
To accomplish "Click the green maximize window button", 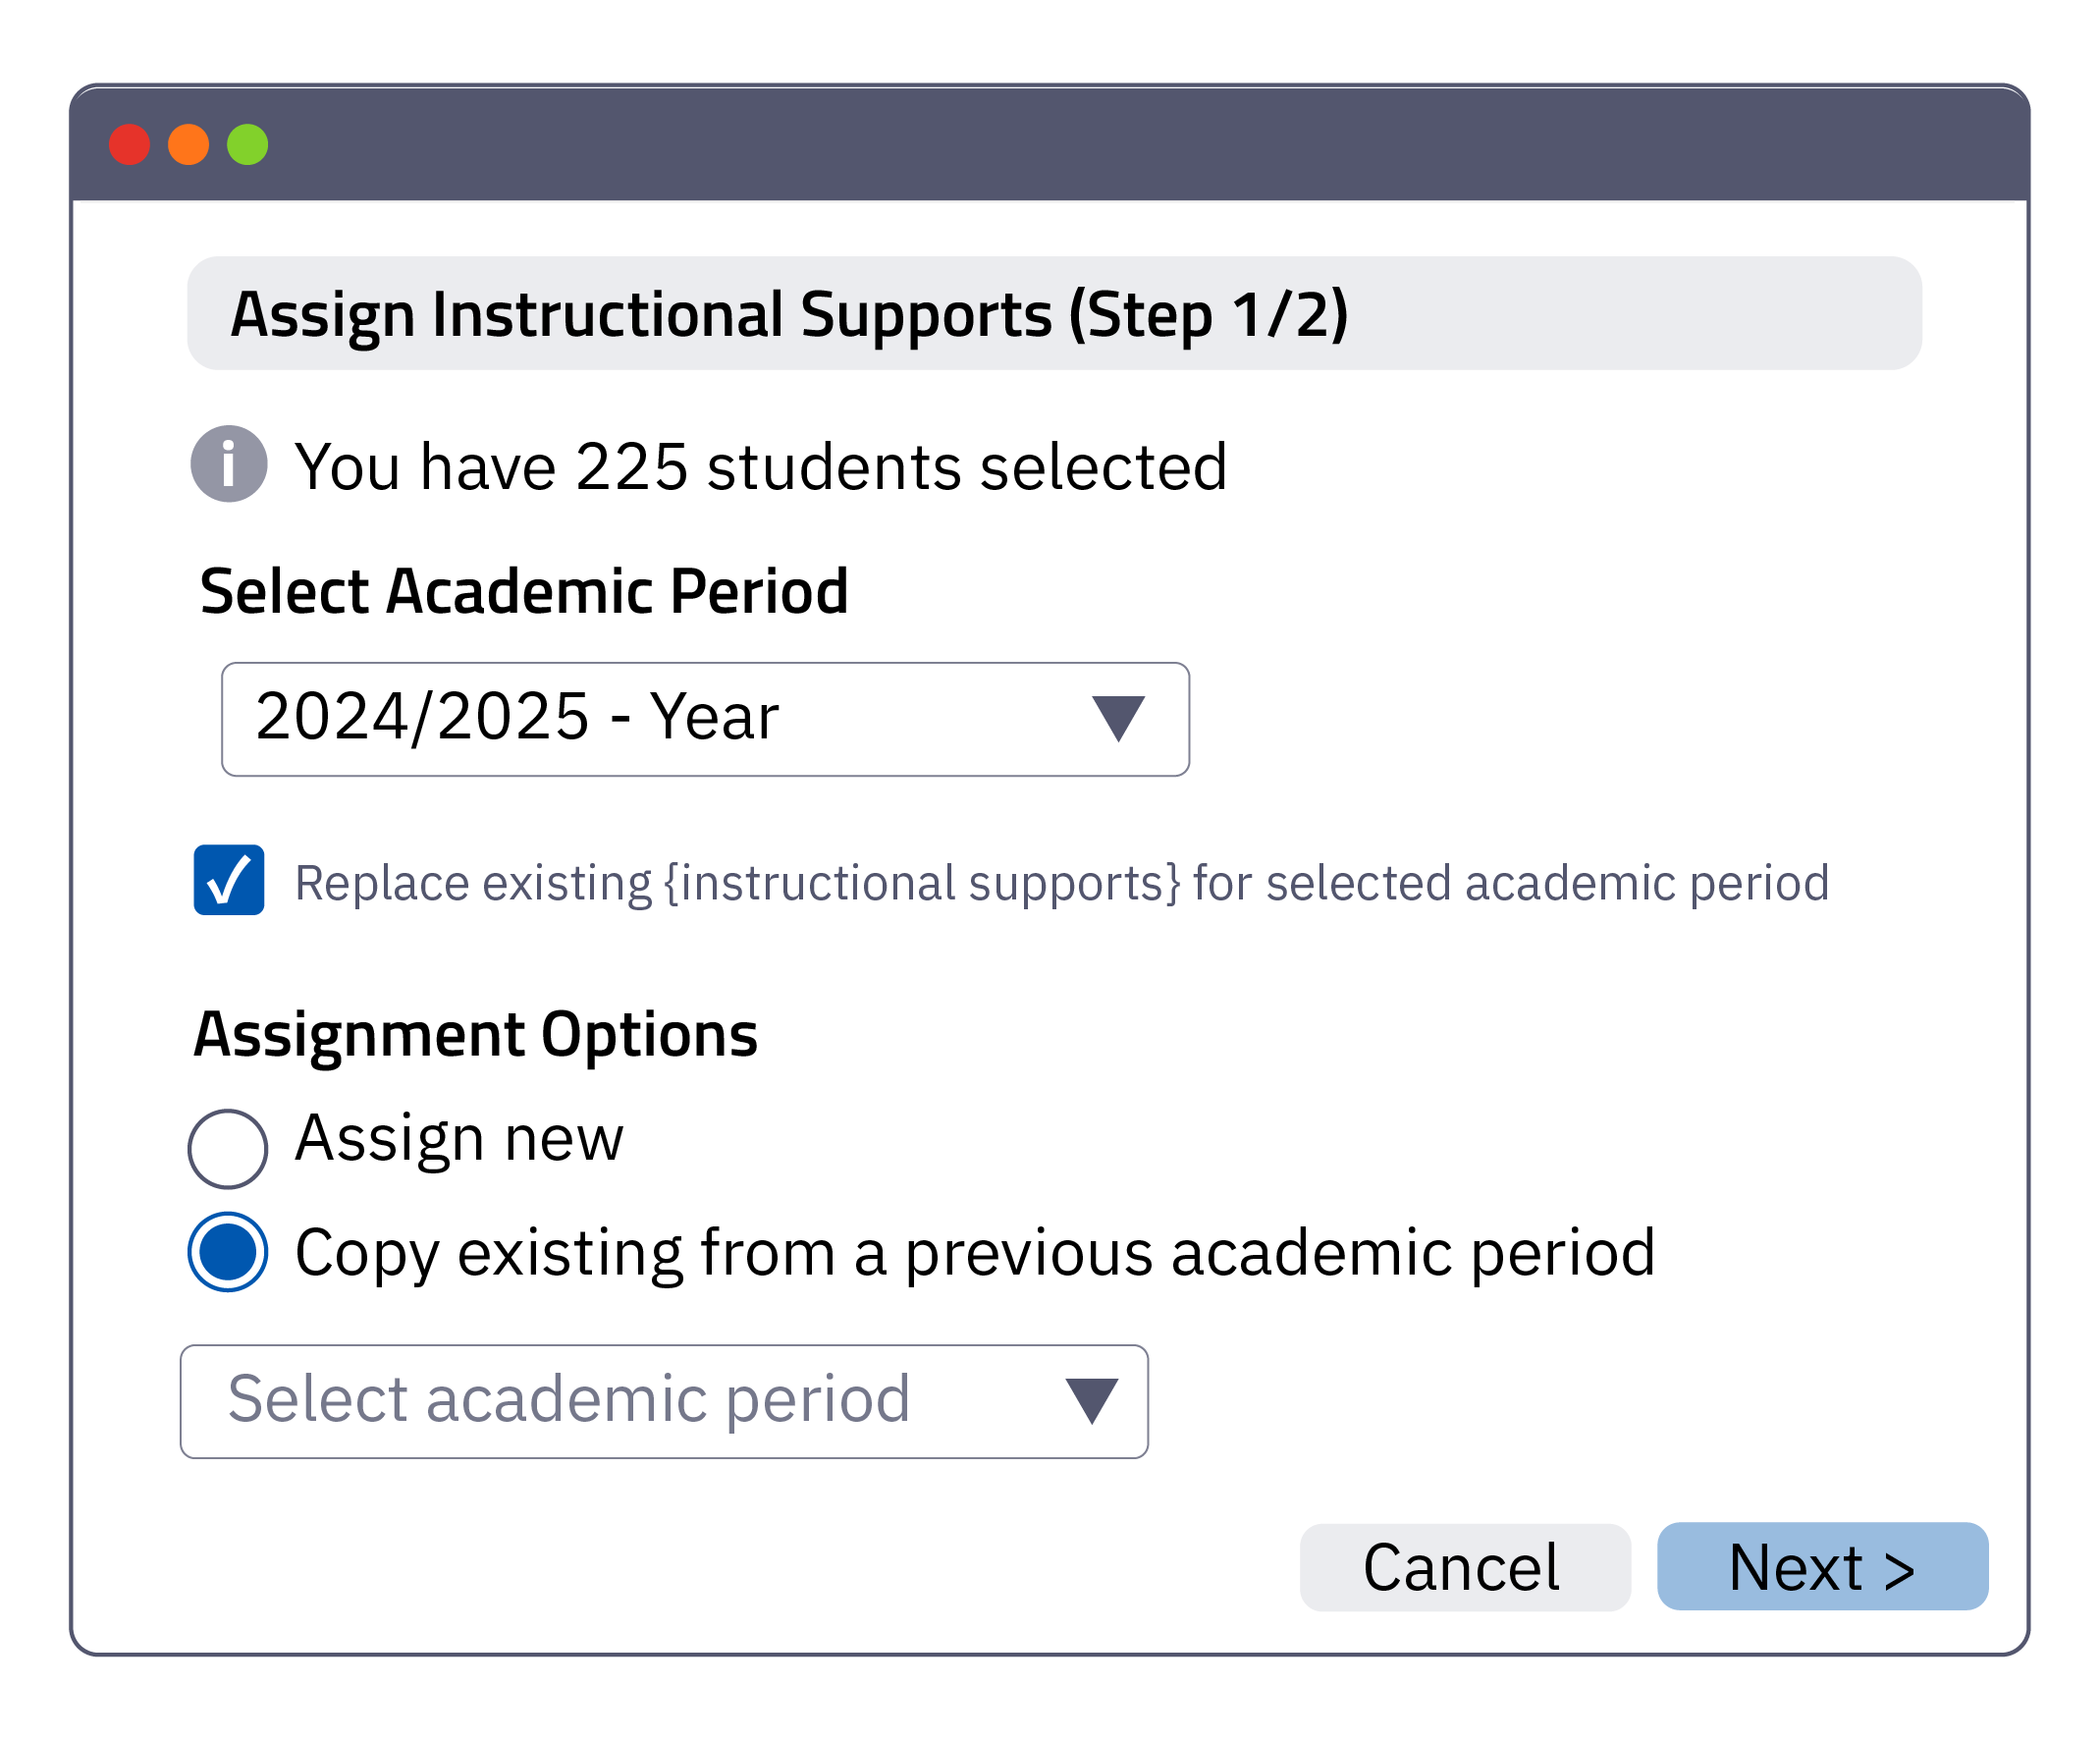I will click(x=247, y=144).
